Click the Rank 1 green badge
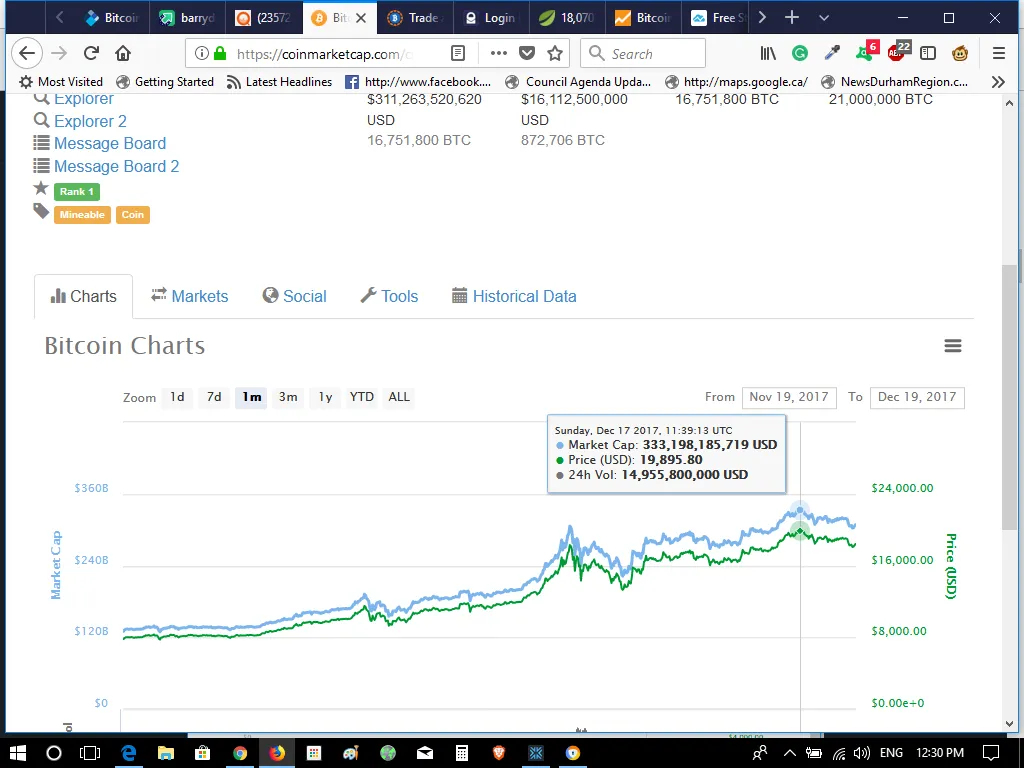This screenshot has width=1024, height=768. (76, 191)
